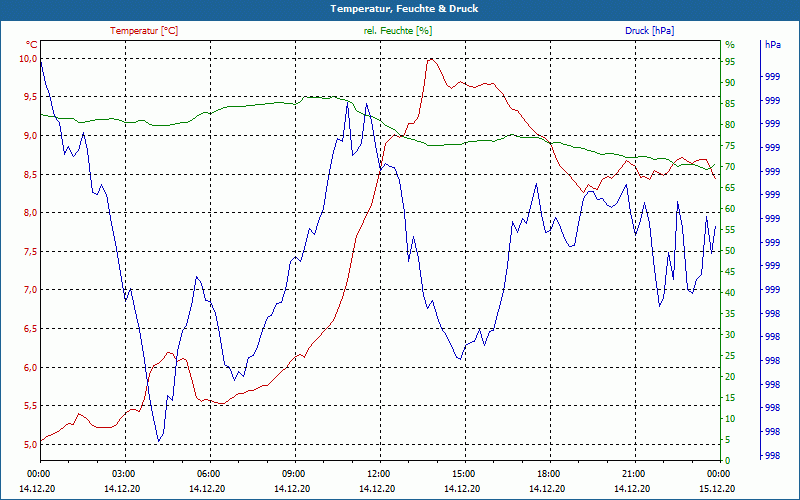Click the 30 value on humidity axis
The width and height of the screenshot is (800, 500).
coord(730,335)
